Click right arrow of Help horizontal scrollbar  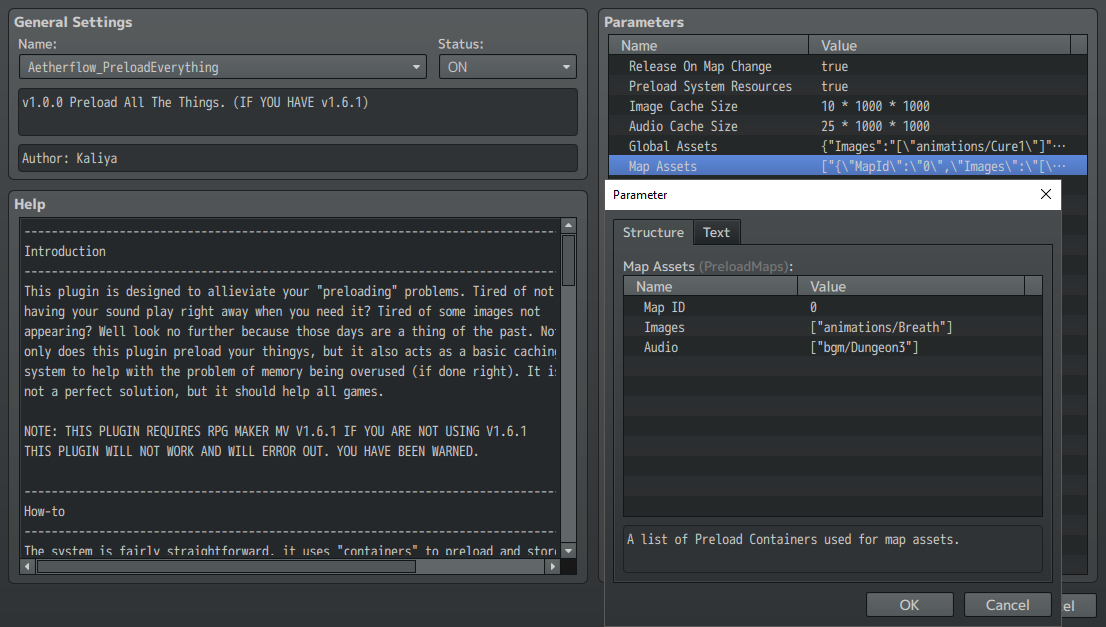[554, 565]
